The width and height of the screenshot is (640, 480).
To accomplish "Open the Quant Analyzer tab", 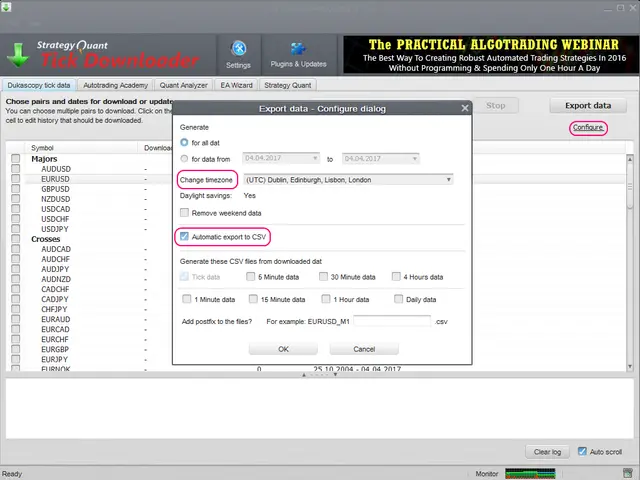I will coord(184,85).
